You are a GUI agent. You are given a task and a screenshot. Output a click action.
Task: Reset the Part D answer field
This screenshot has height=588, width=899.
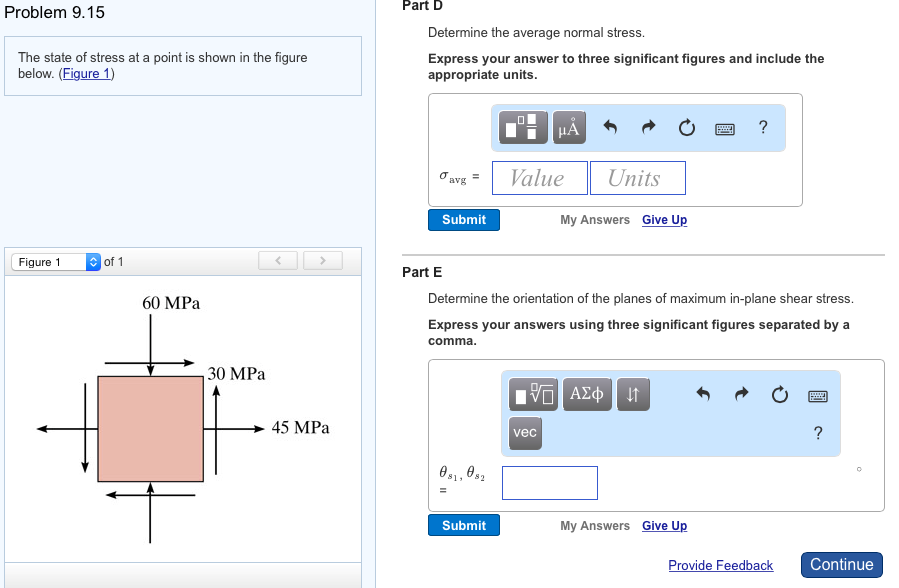coord(686,127)
